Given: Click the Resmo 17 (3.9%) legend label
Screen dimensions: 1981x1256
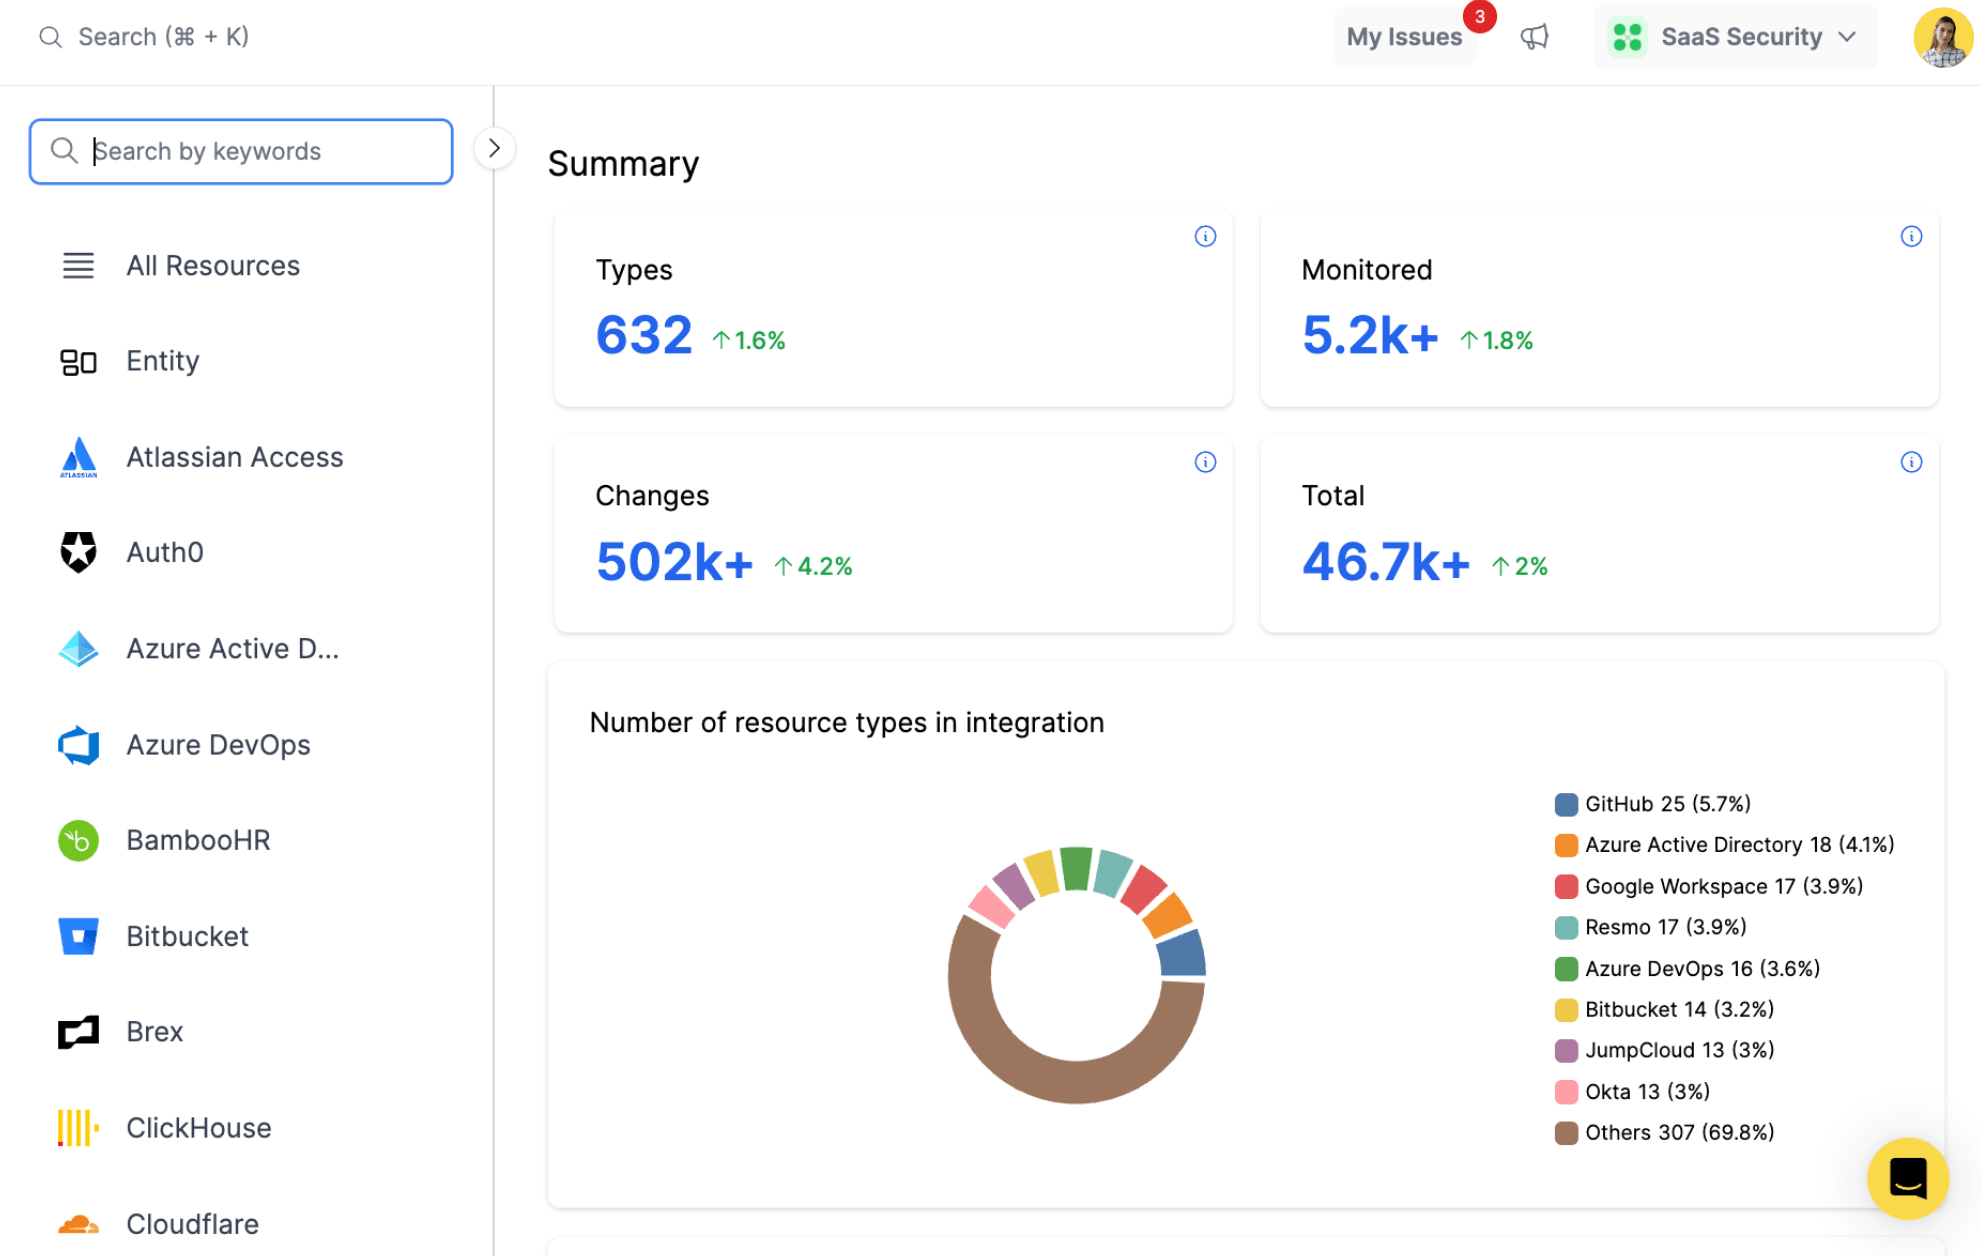Looking at the screenshot, I should [x=1666, y=927].
